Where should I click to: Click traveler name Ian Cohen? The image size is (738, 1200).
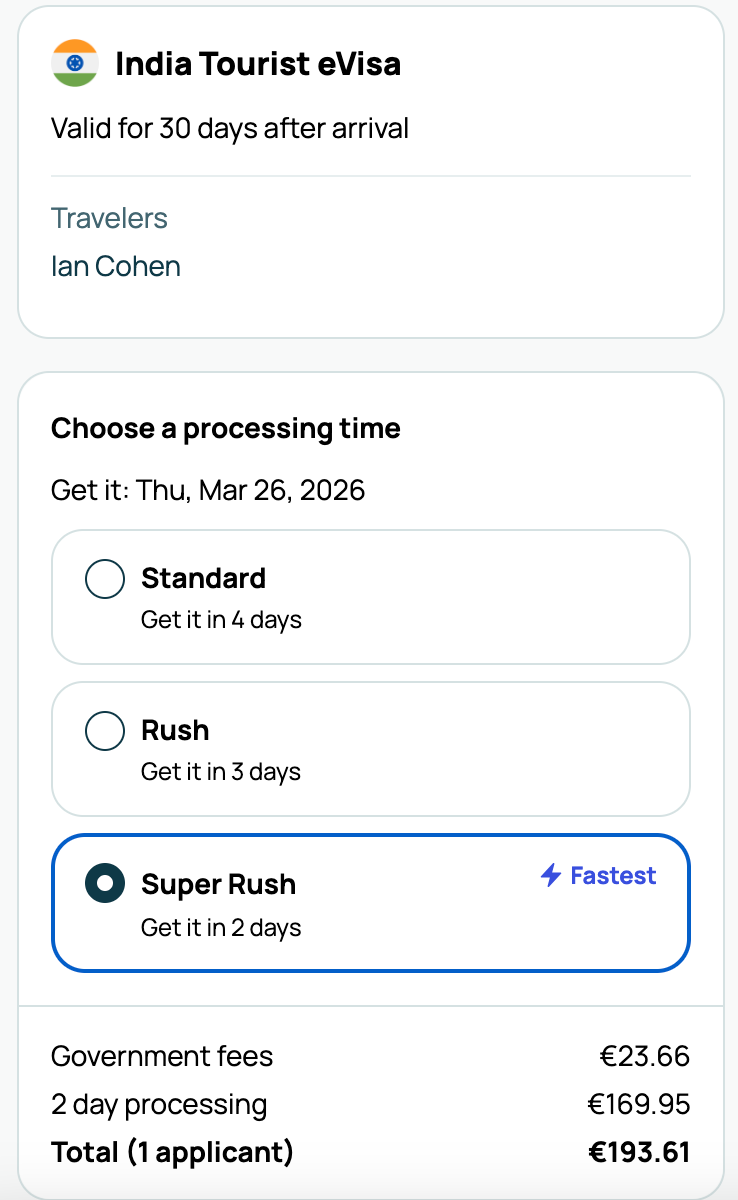(x=115, y=266)
